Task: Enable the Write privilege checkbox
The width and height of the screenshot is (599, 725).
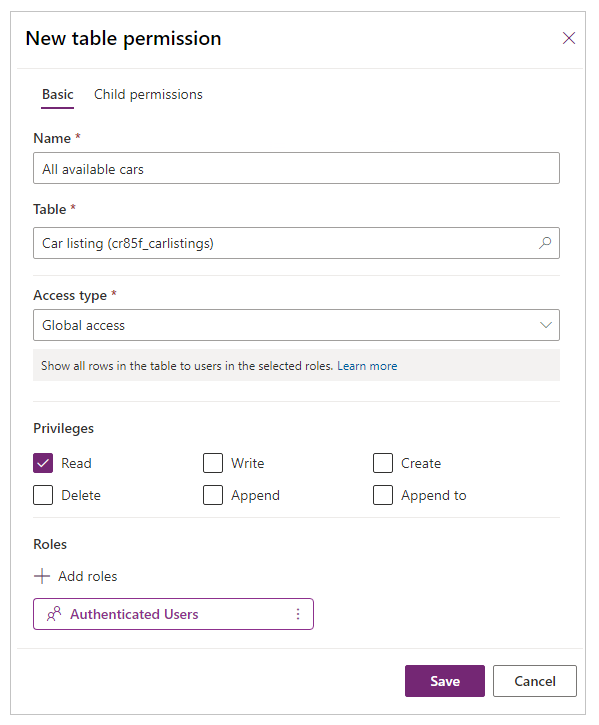Action: [213, 463]
